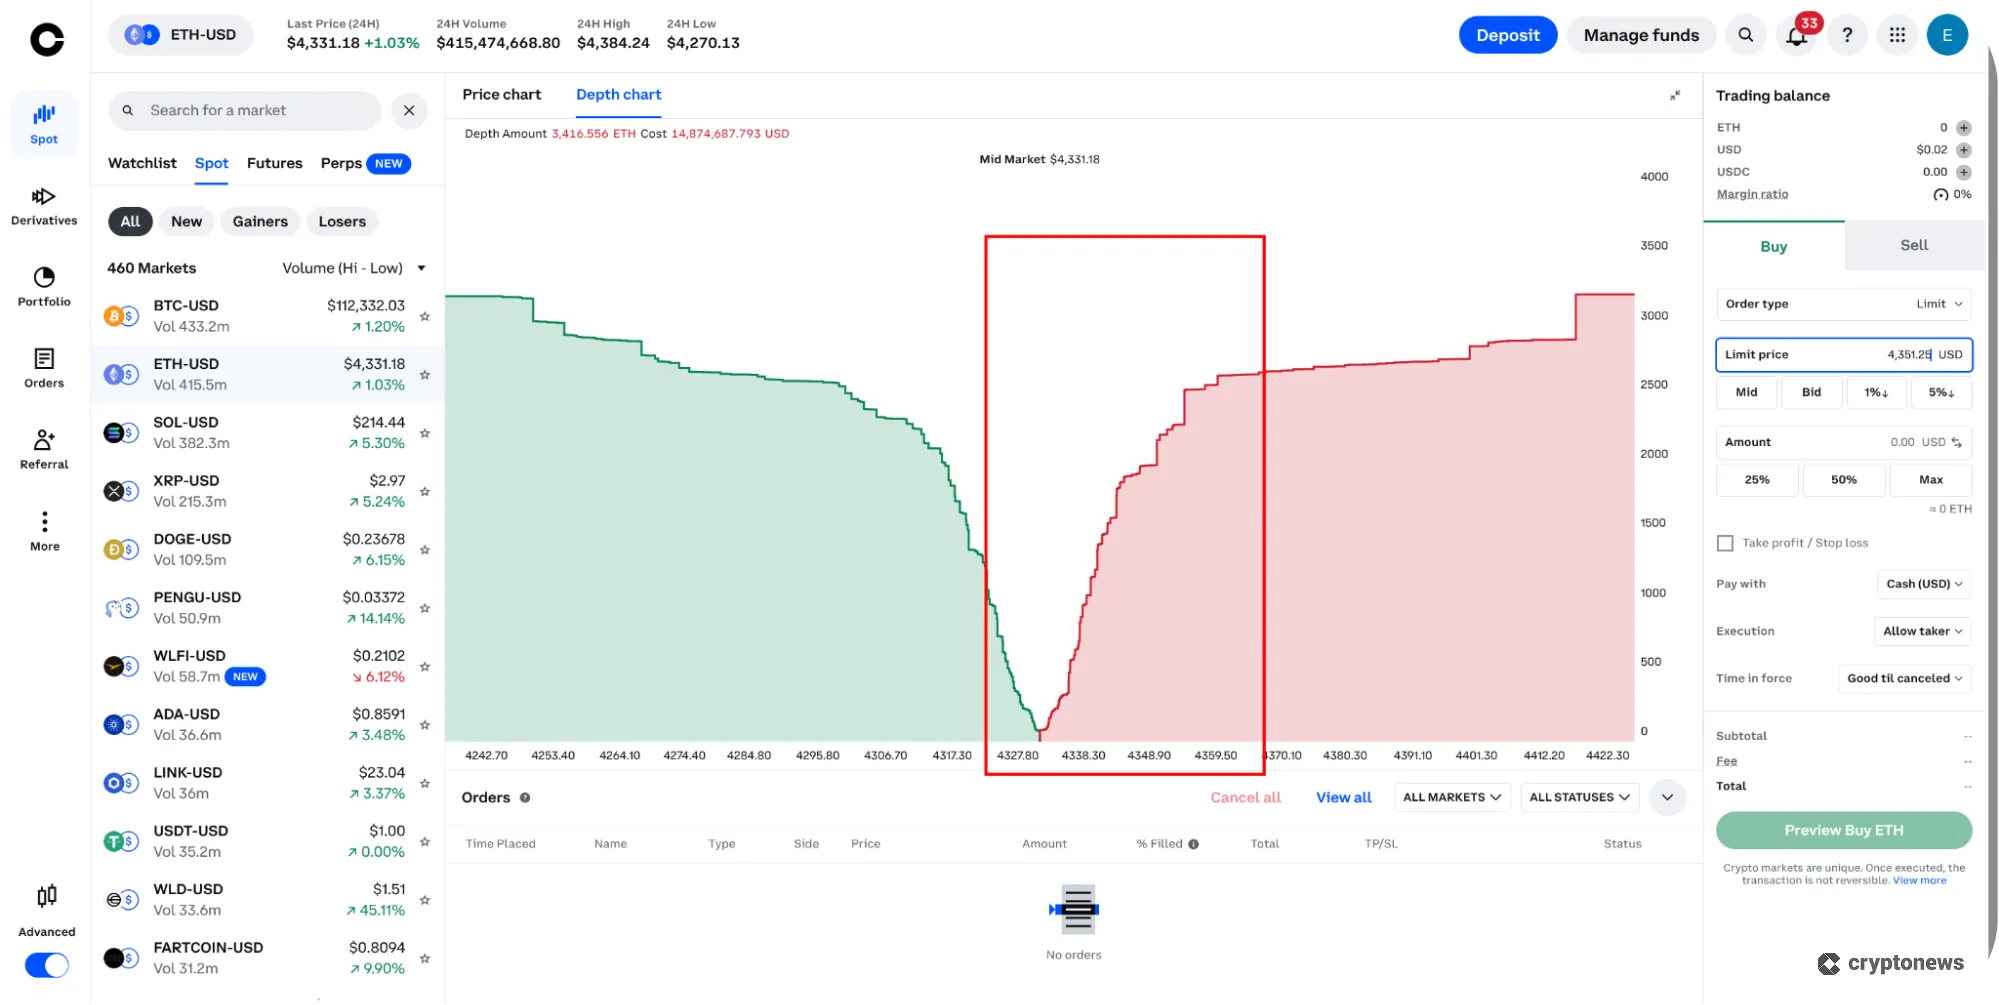Enable Take profit / Stop loss

tap(1725, 542)
